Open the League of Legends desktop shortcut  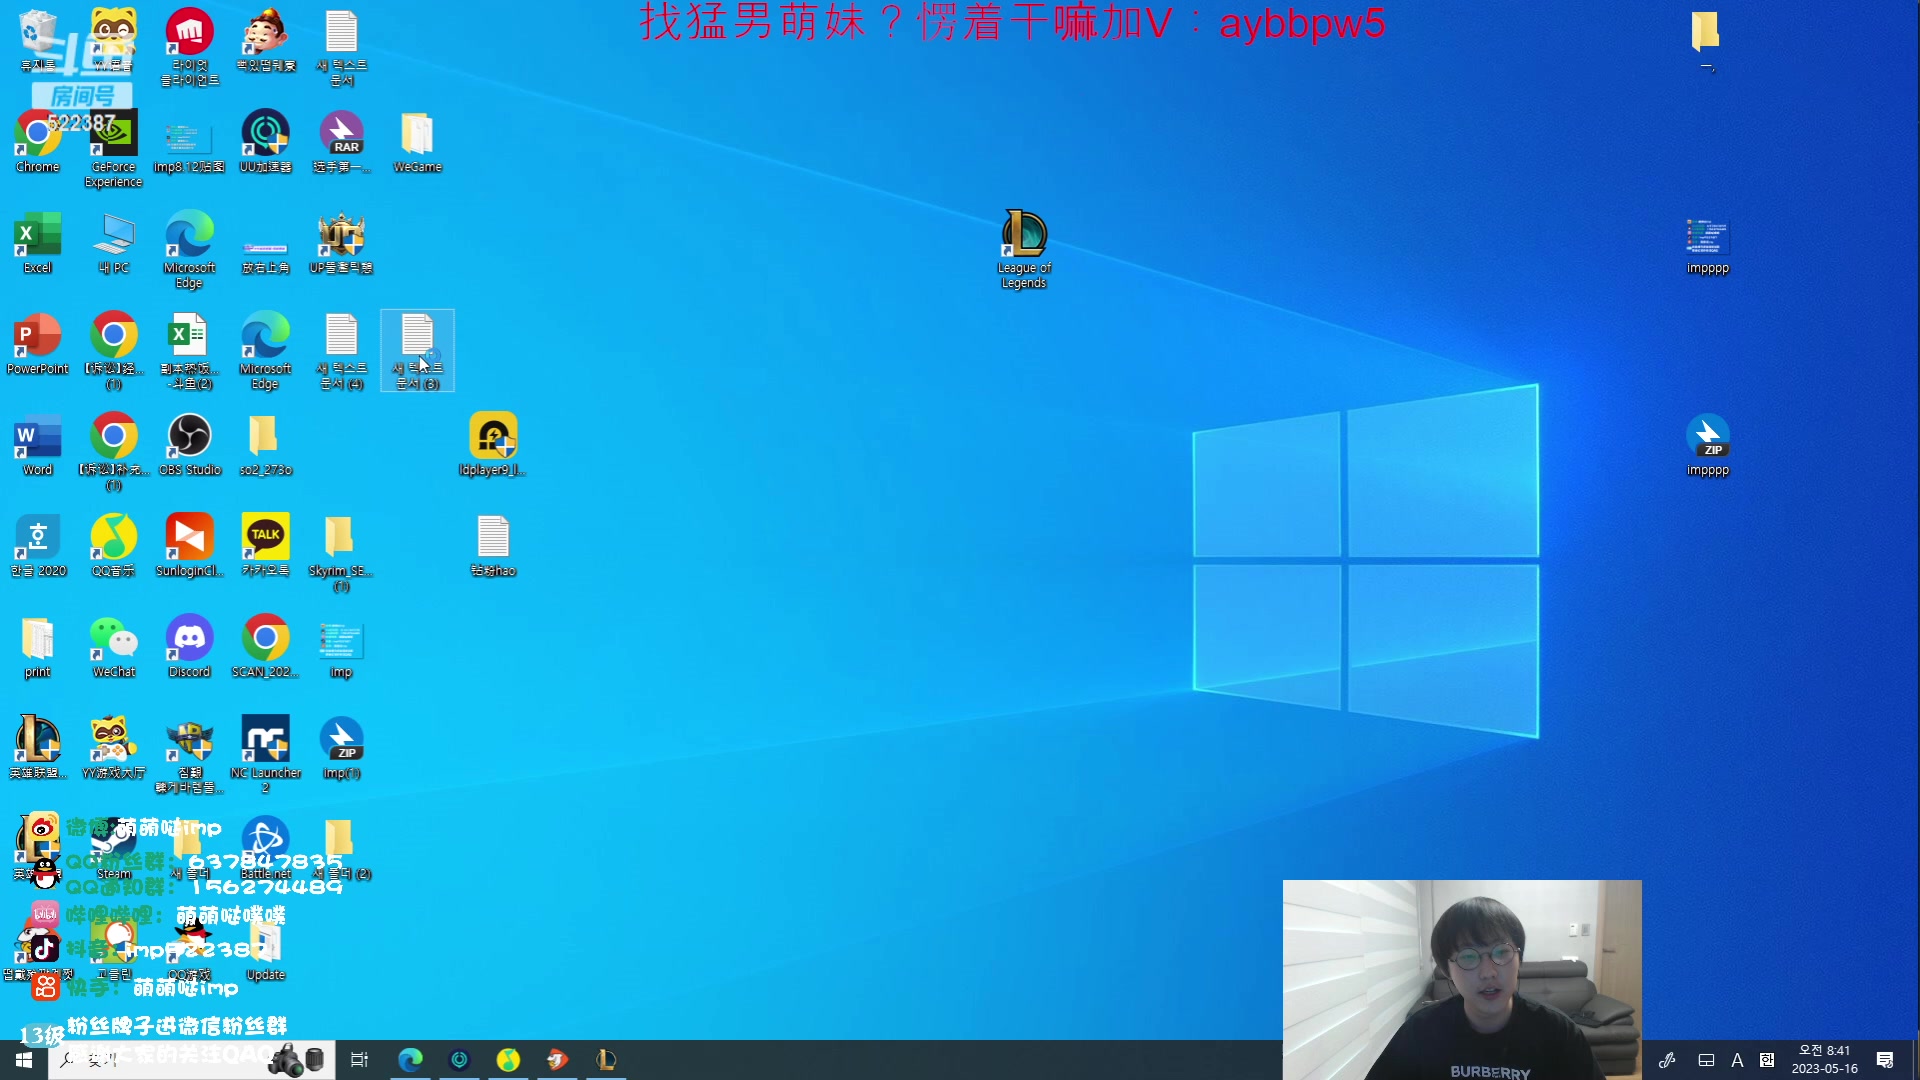(x=1024, y=236)
